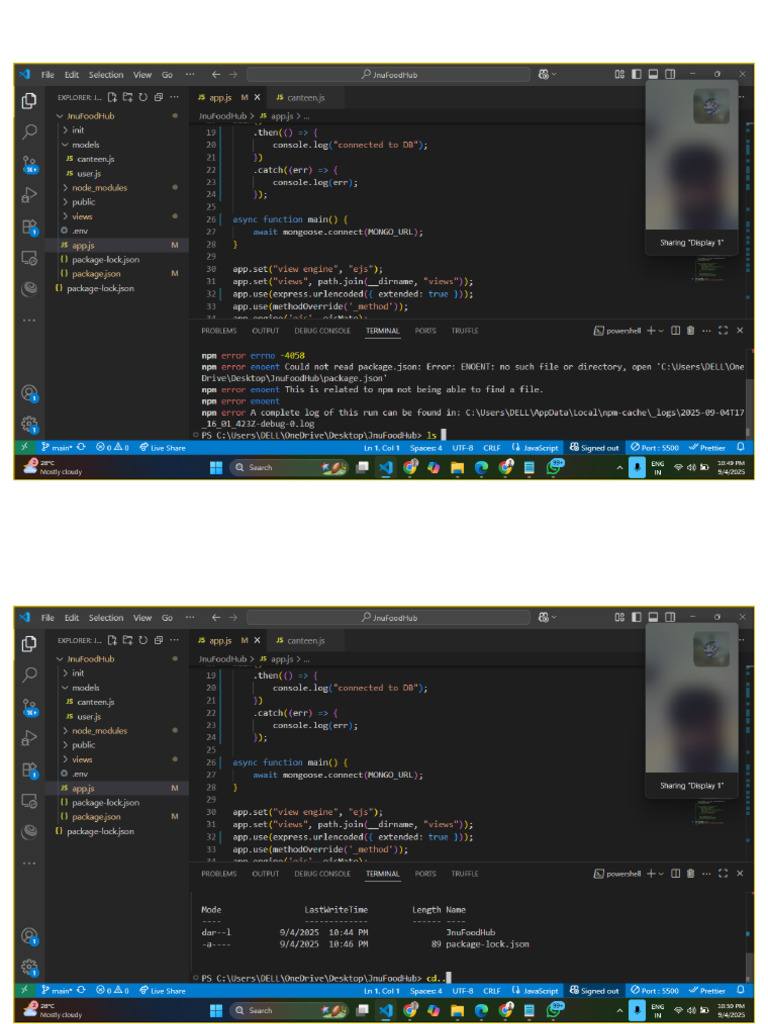Click Explorer files icon in lower window

pos(29,643)
